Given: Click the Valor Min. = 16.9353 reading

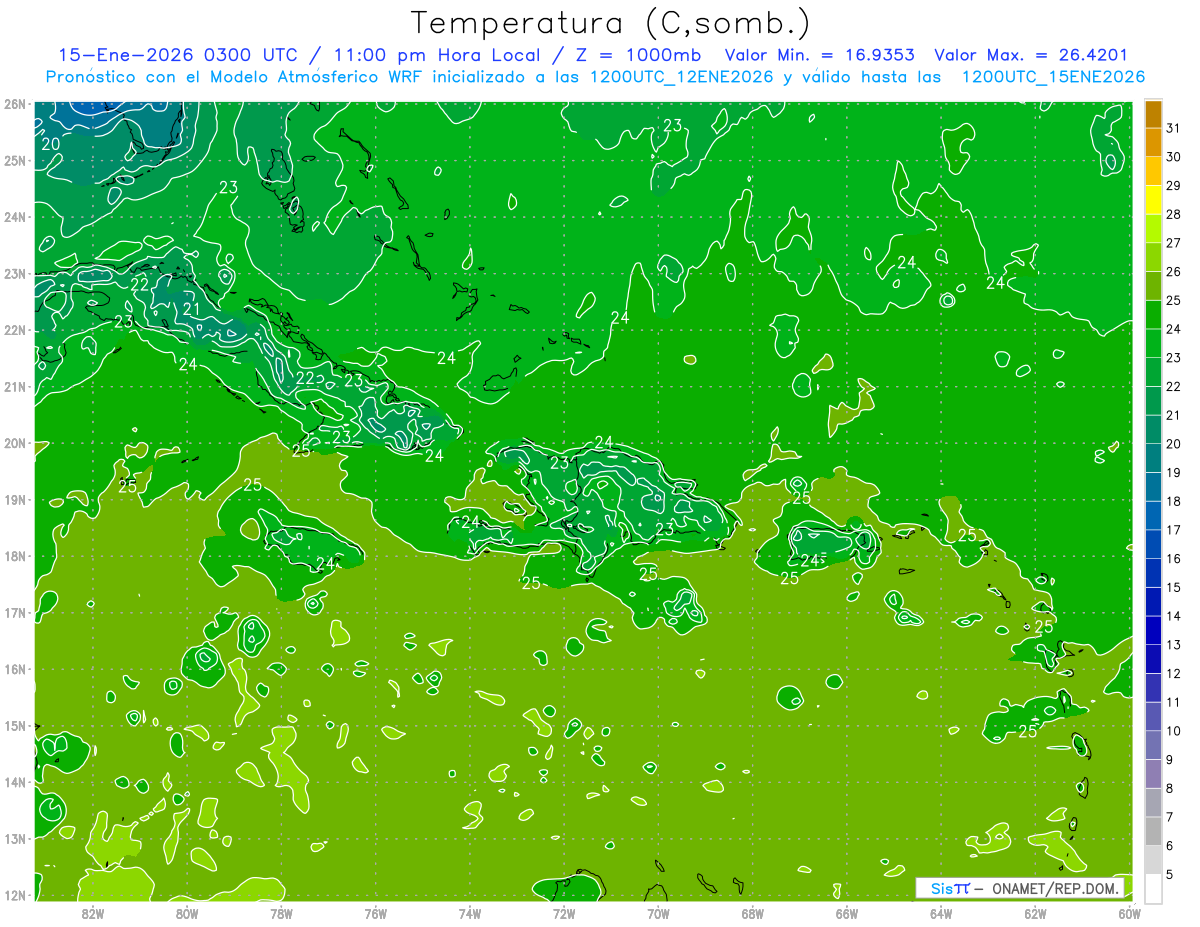Looking at the screenshot, I should pyautogui.click(x=820, y=55).
